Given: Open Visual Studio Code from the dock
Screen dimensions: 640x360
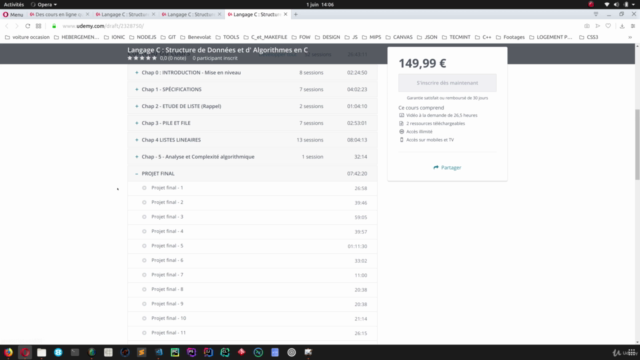Looking at the screenshot, I should 158,352.
